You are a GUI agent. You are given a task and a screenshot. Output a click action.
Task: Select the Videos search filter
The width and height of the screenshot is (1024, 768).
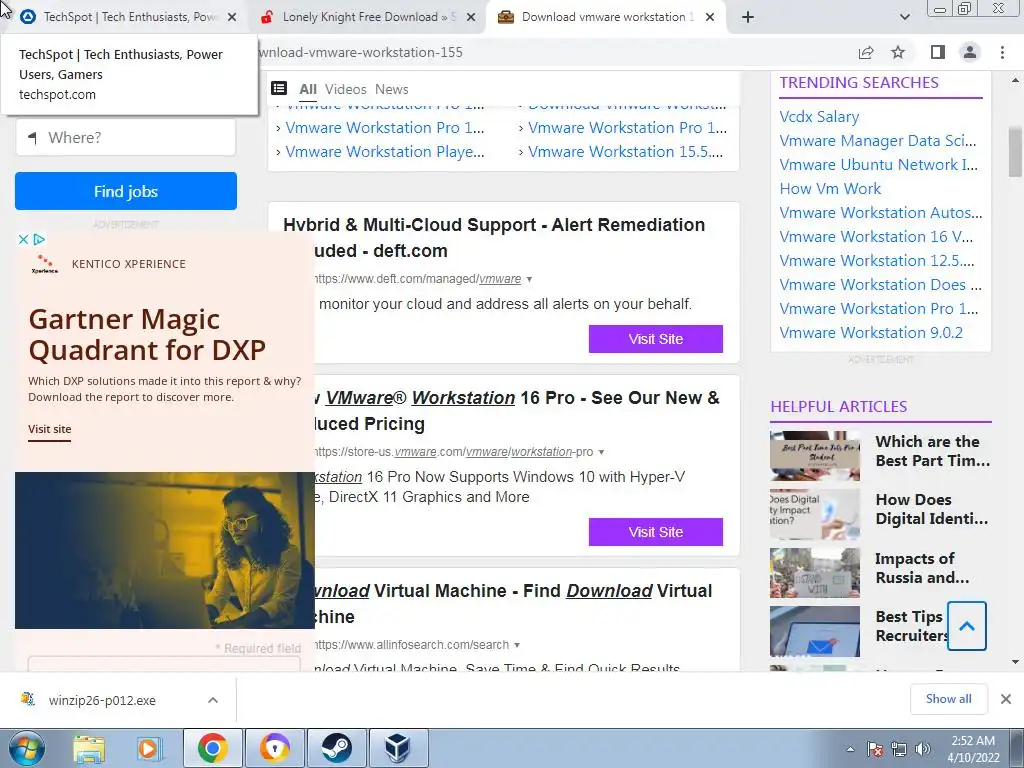click(345, 89)
